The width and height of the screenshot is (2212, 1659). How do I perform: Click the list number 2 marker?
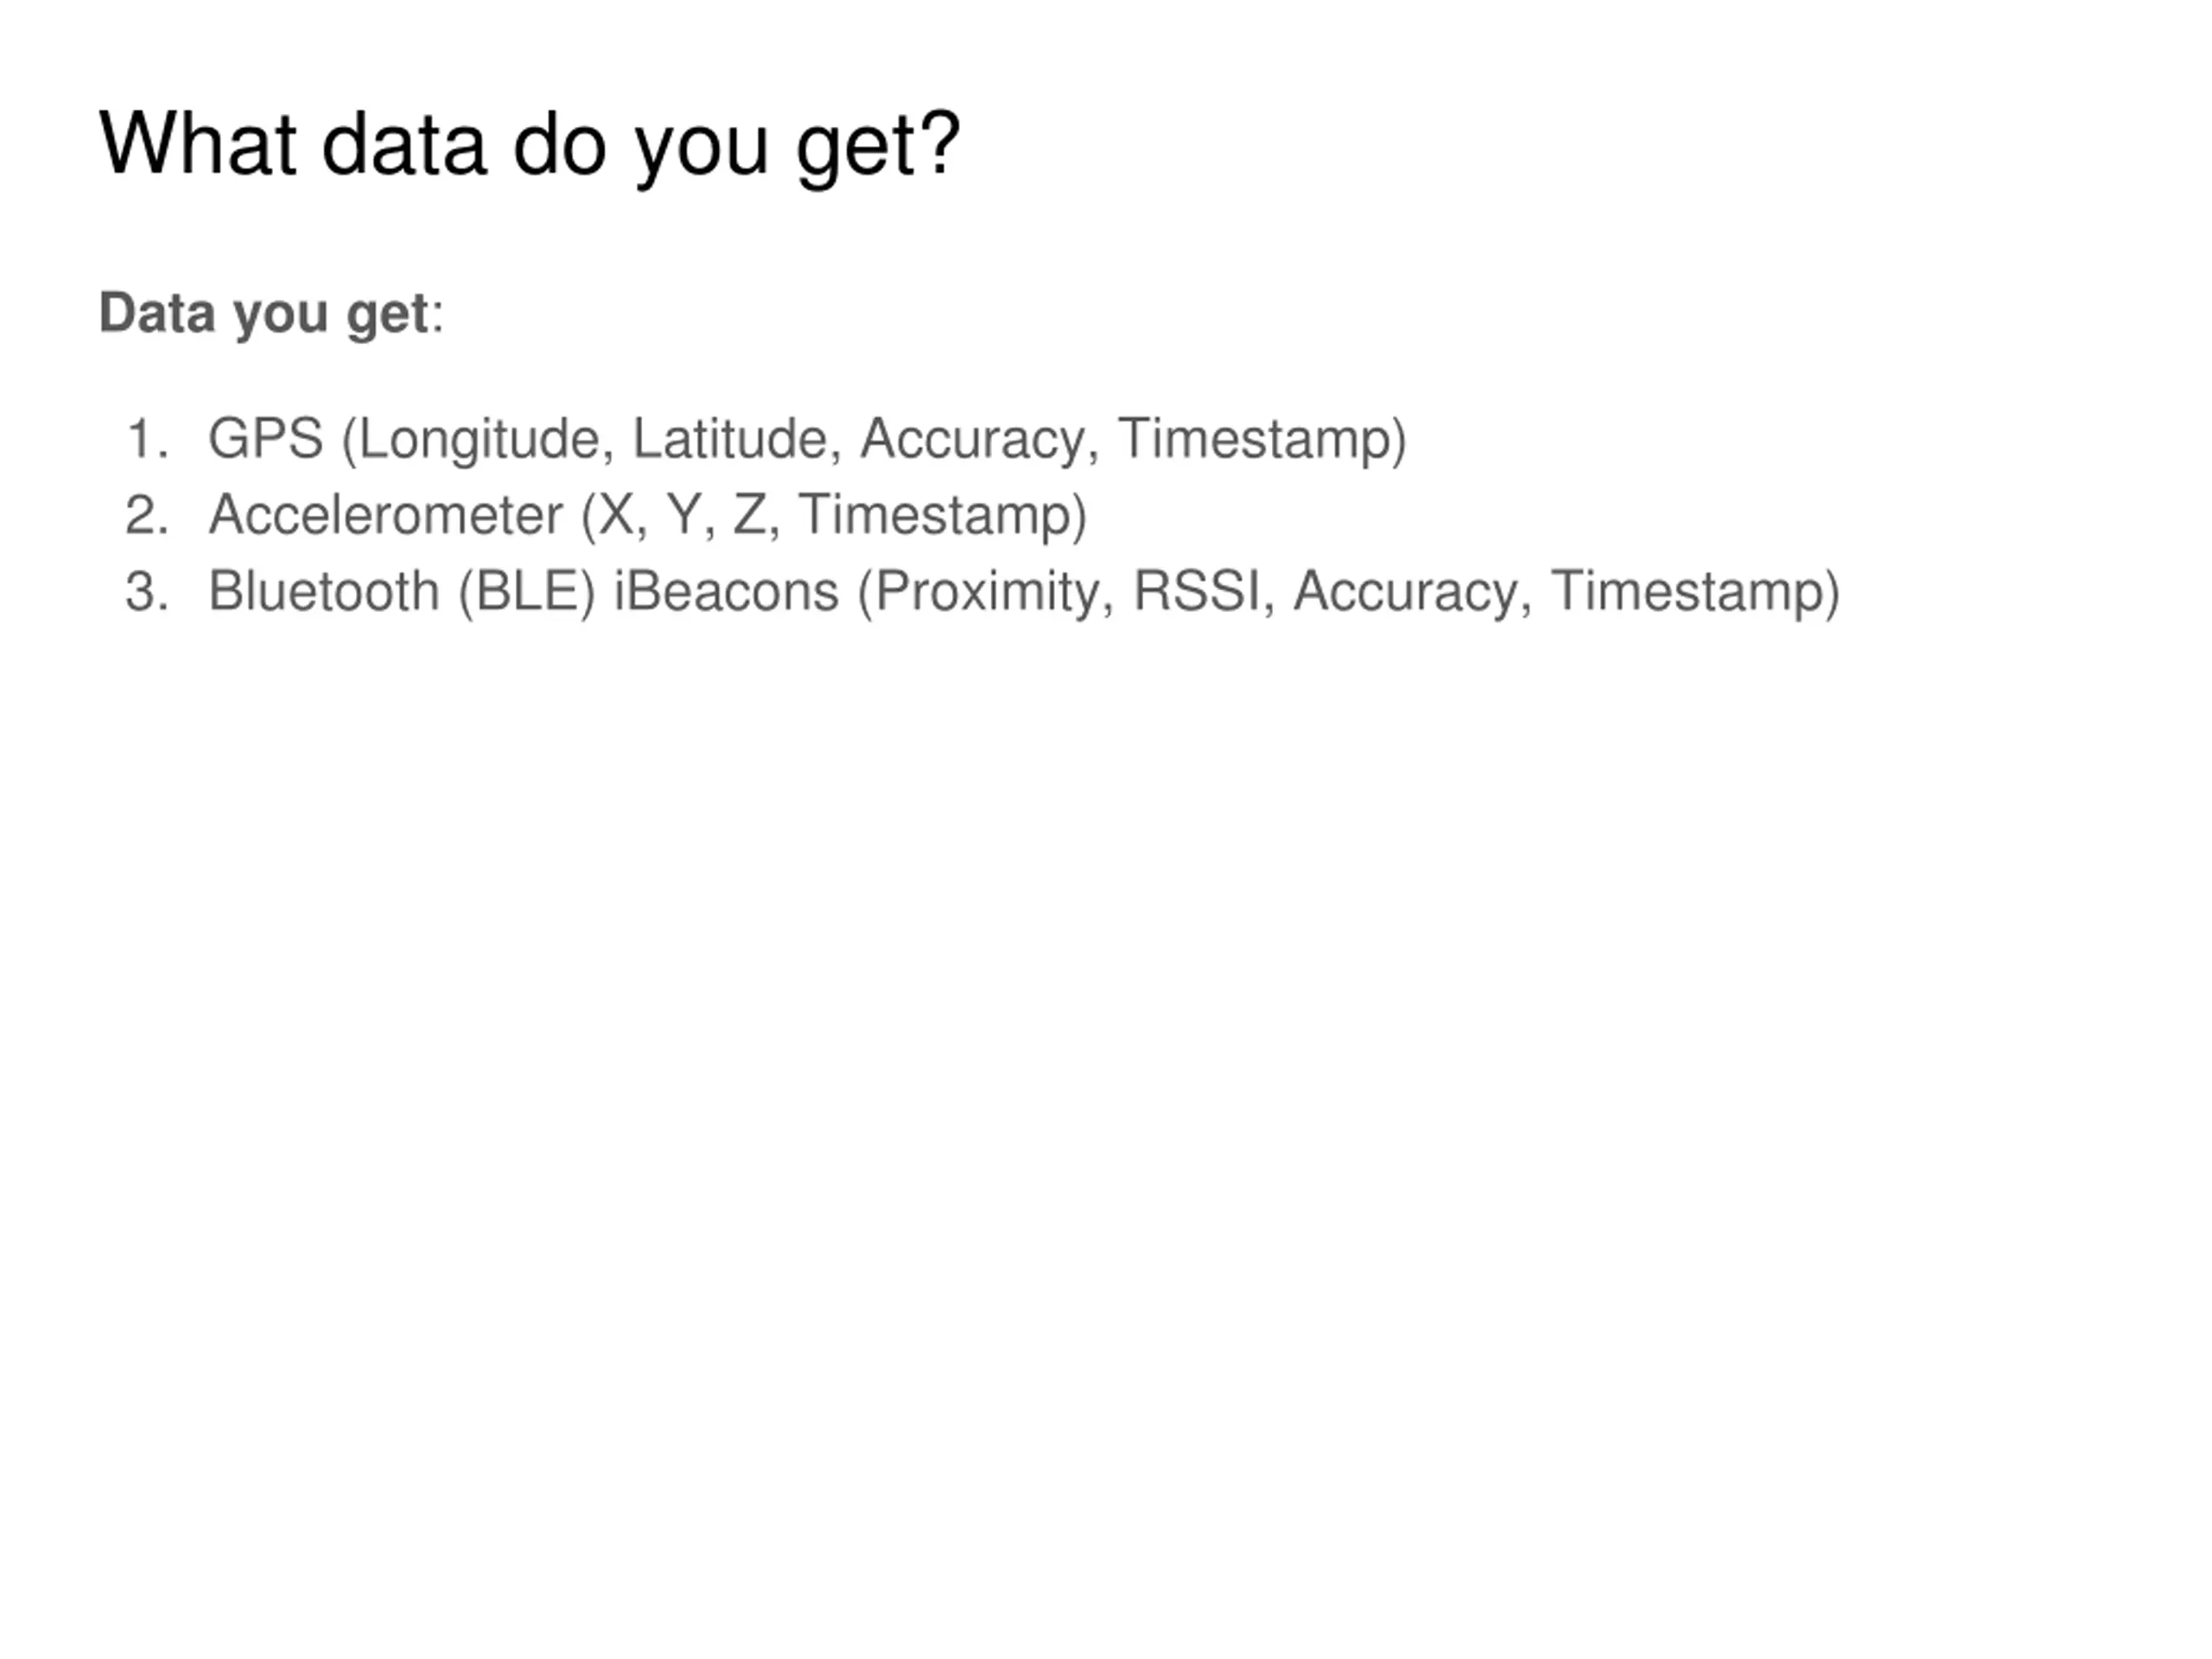pyautogui.click(x=148, y=515)
